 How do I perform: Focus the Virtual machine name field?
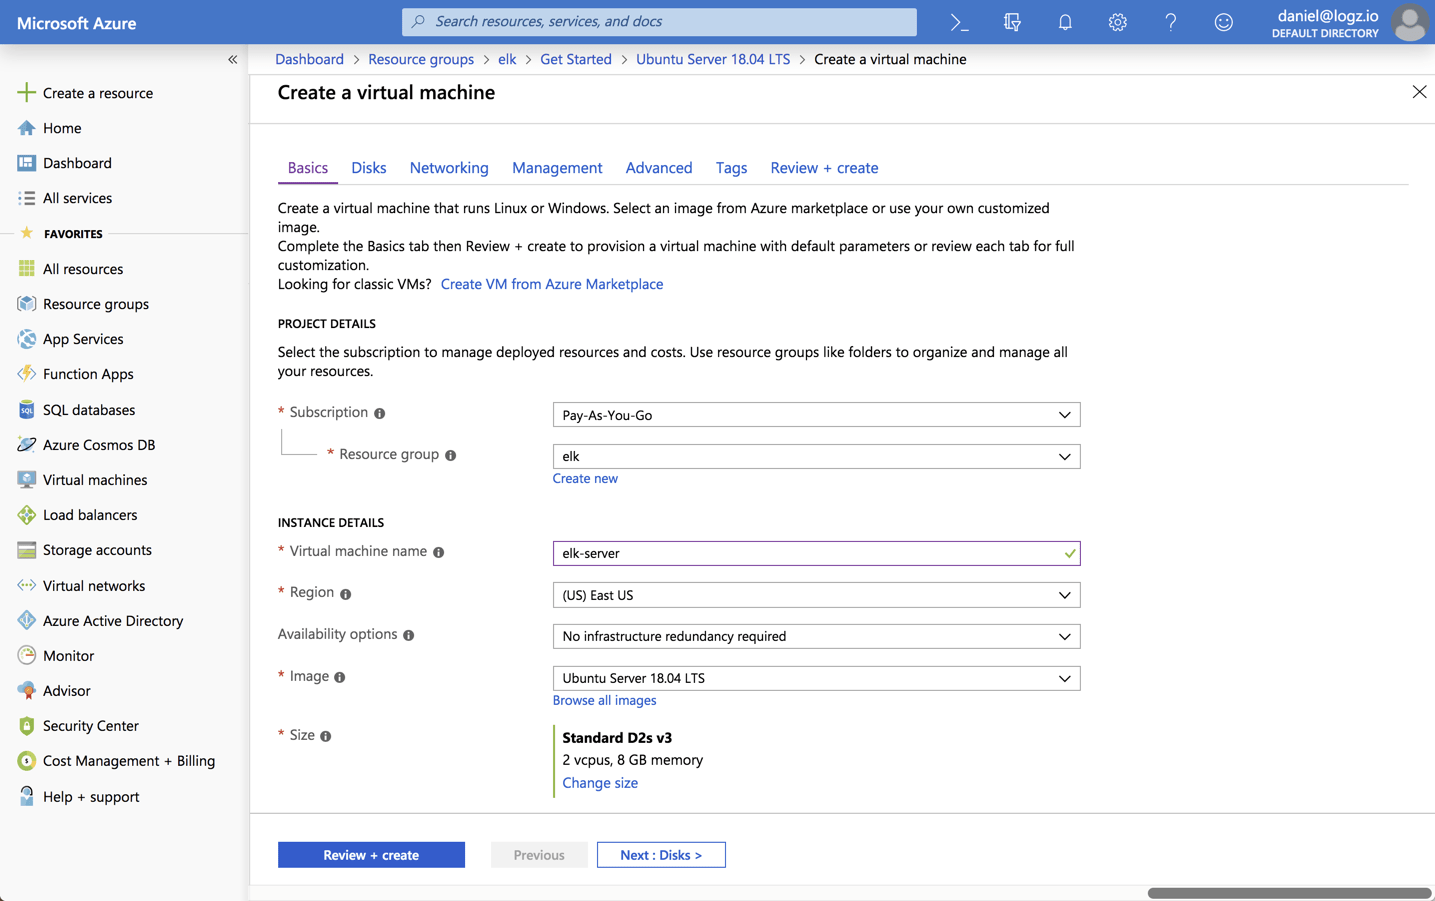[x=816, y=553]
